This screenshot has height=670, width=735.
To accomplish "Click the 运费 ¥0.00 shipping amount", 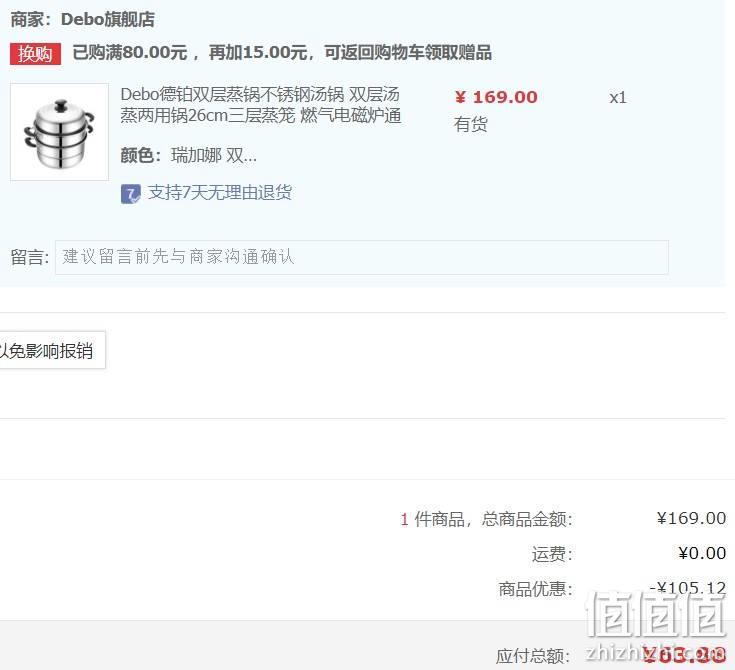I will coord(702,553).
